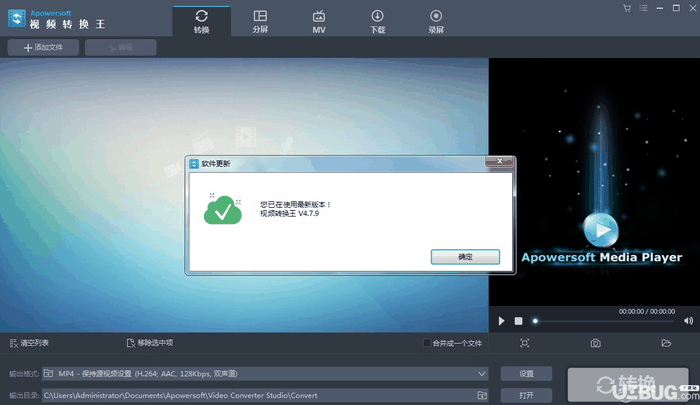Open the snapshot folder icon
The height and width of the screenshot is (405, 700).
666,343
